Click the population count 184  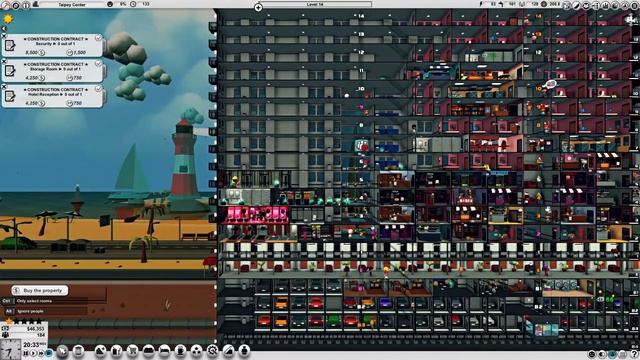(40, 335)
